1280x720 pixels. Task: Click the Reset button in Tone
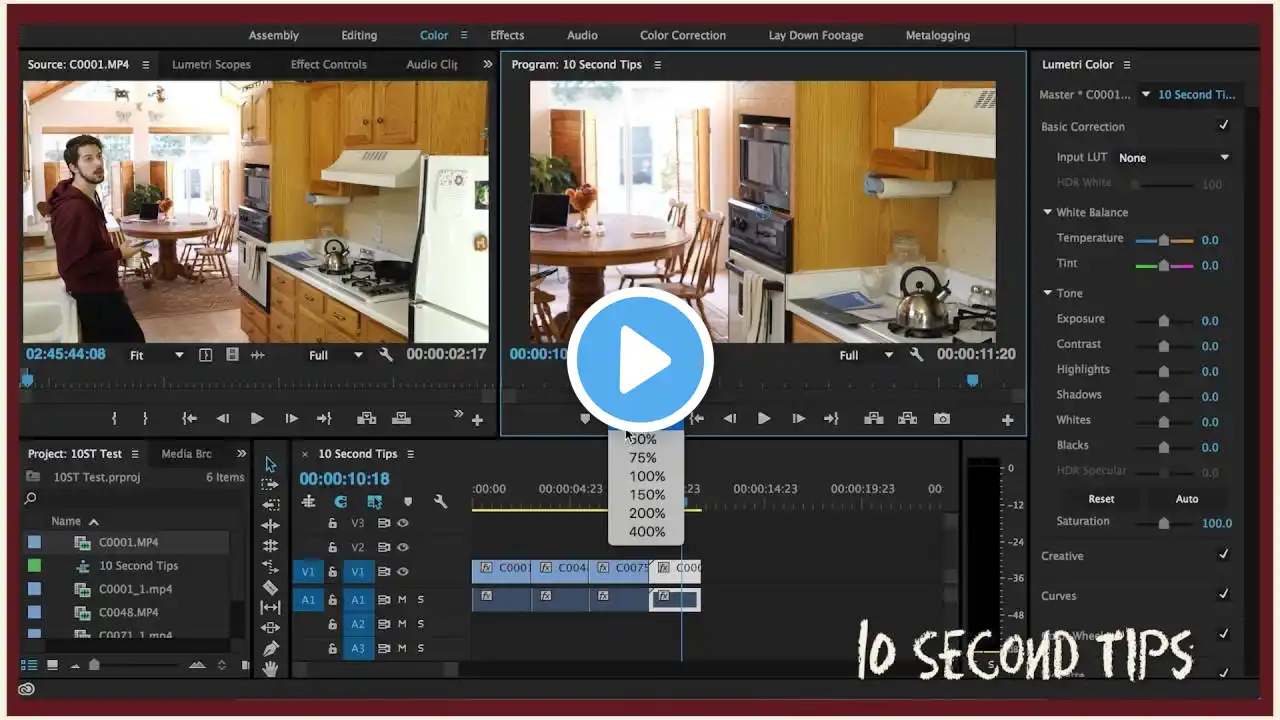1101,498
